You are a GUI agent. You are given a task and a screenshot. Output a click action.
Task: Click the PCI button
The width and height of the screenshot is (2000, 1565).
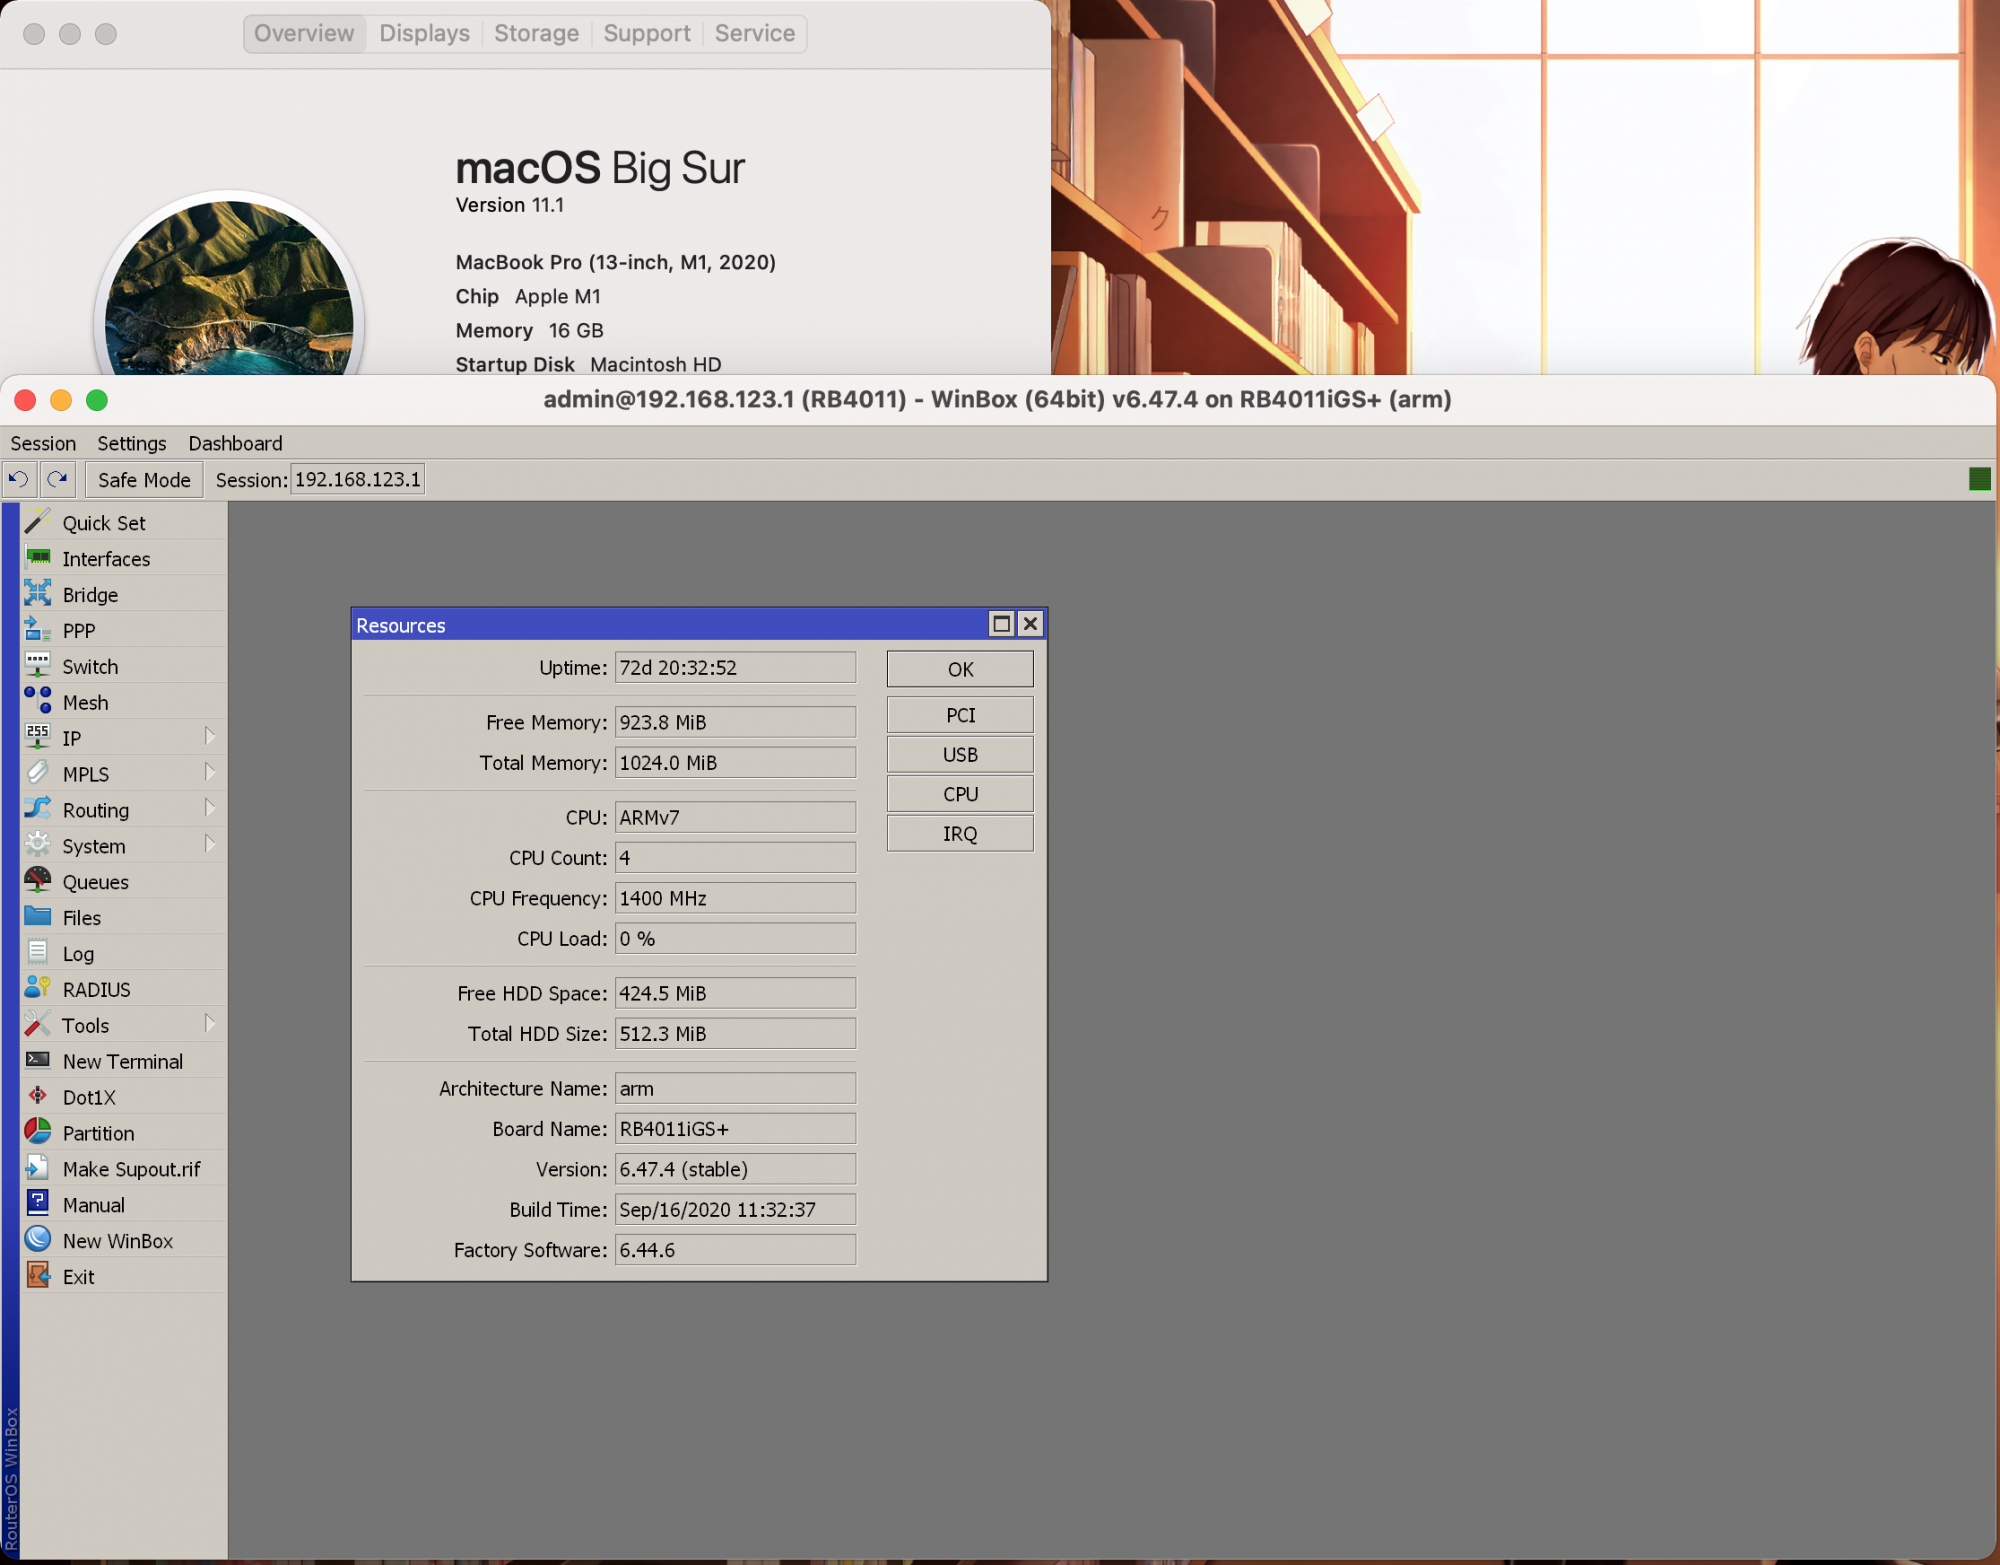959,715
